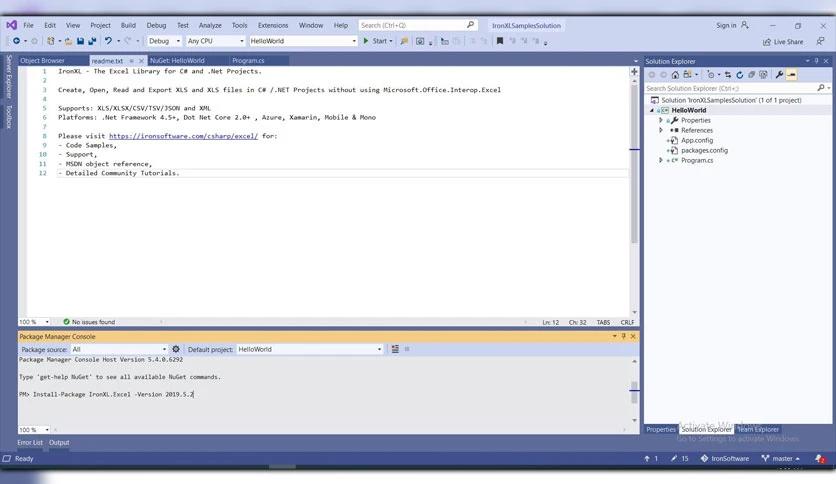
Task: Toggle Preview Selected Items in Solution Explorer
Action: [791, 75]
